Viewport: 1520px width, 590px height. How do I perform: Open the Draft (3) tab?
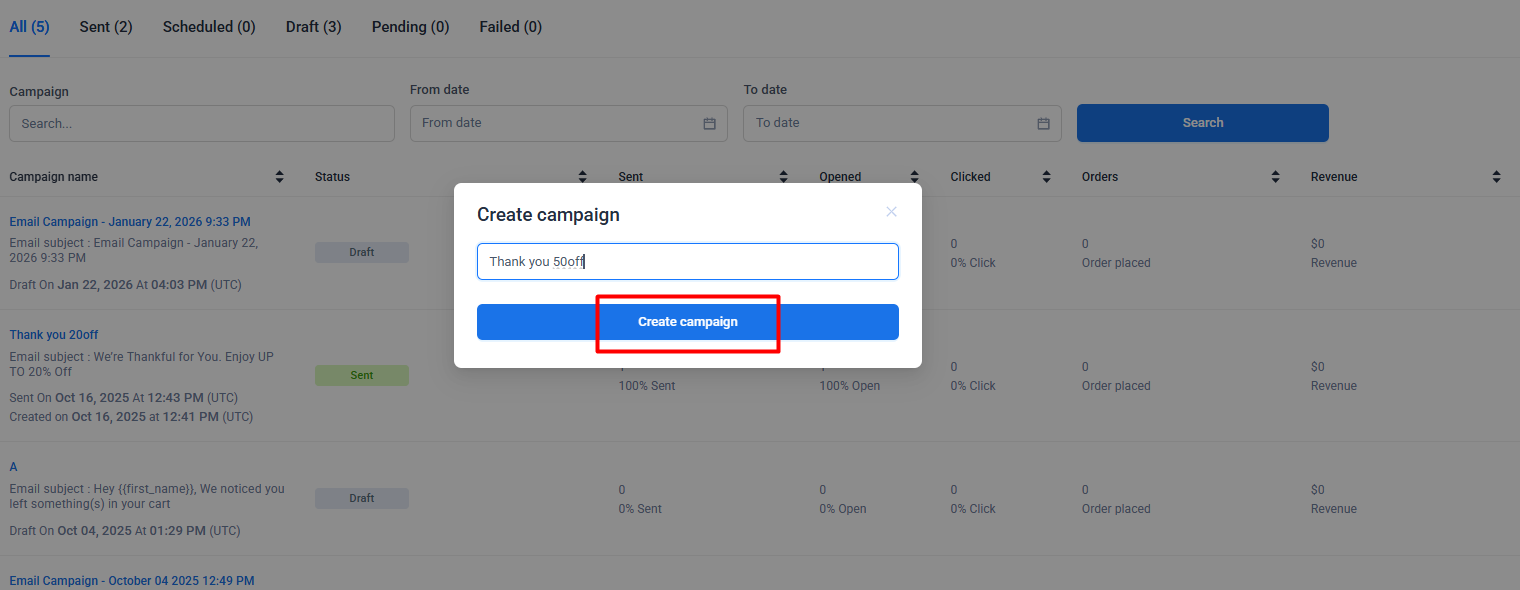click(313, 27)
